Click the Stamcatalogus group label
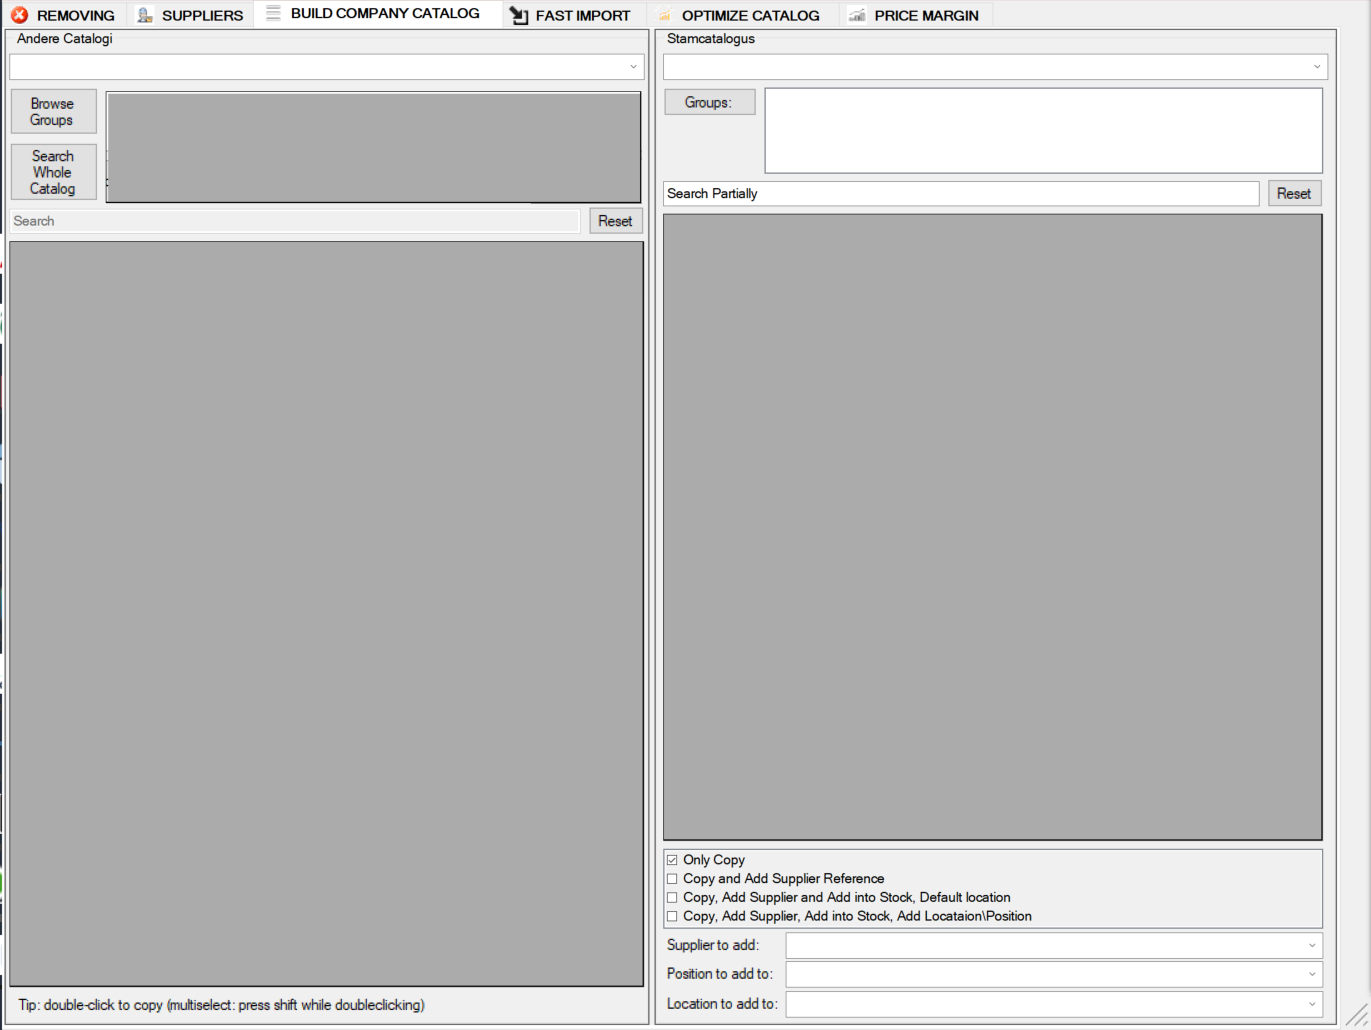Viewport: 1371px width, 1030px height. tap(711, 39)
